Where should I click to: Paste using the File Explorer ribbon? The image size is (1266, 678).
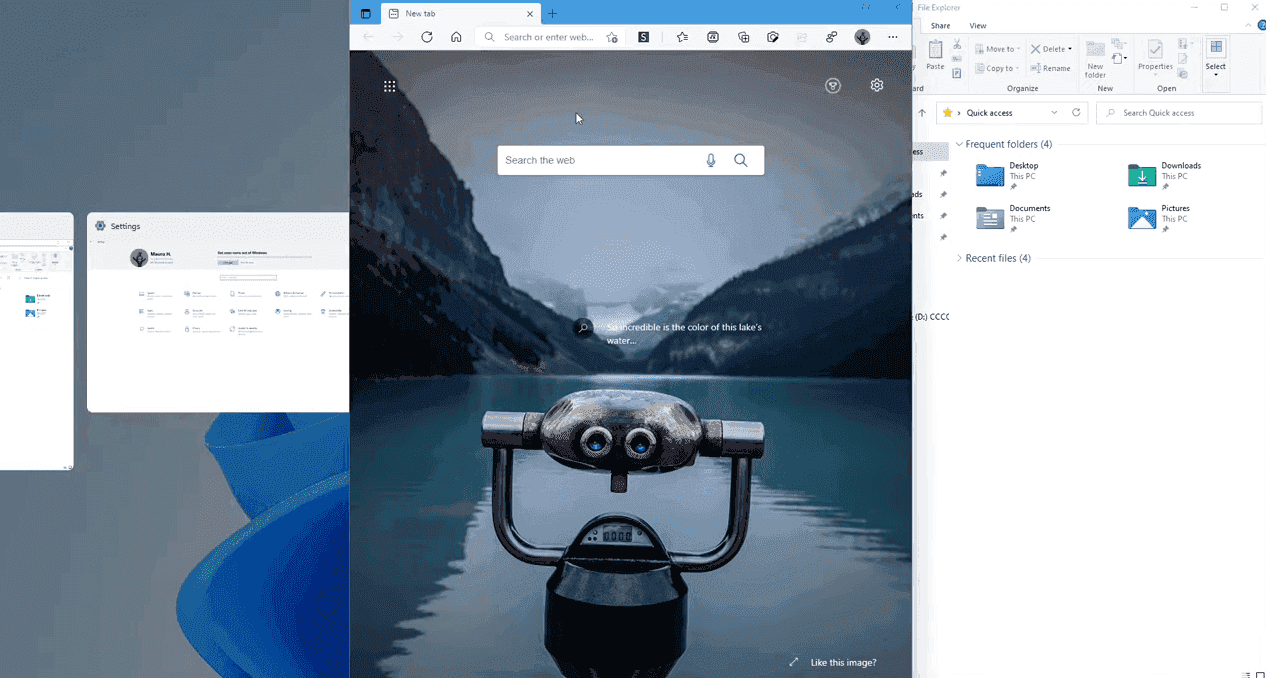coord(935,54)
